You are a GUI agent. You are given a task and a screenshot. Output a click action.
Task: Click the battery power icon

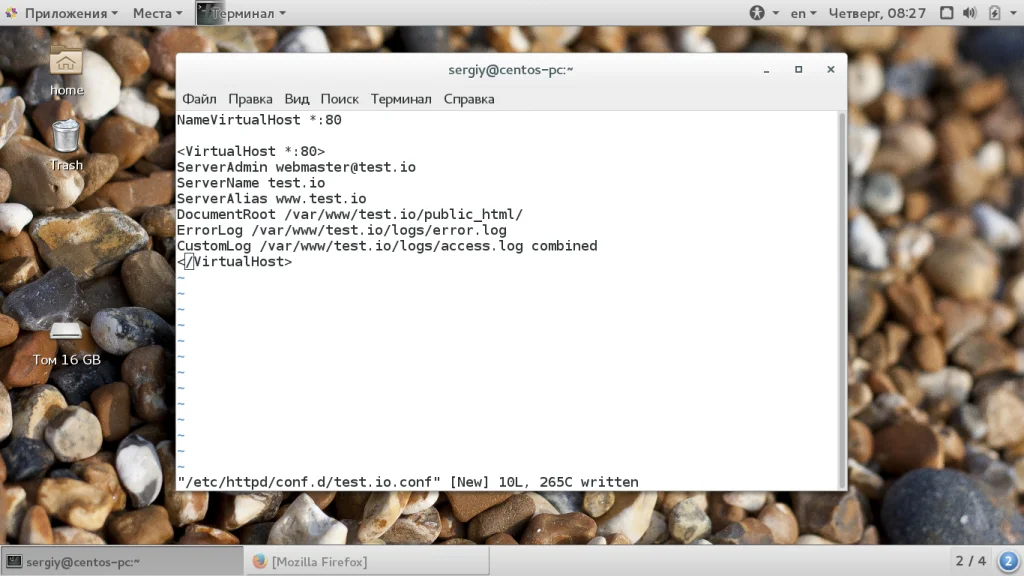click(x=994, y=12)
